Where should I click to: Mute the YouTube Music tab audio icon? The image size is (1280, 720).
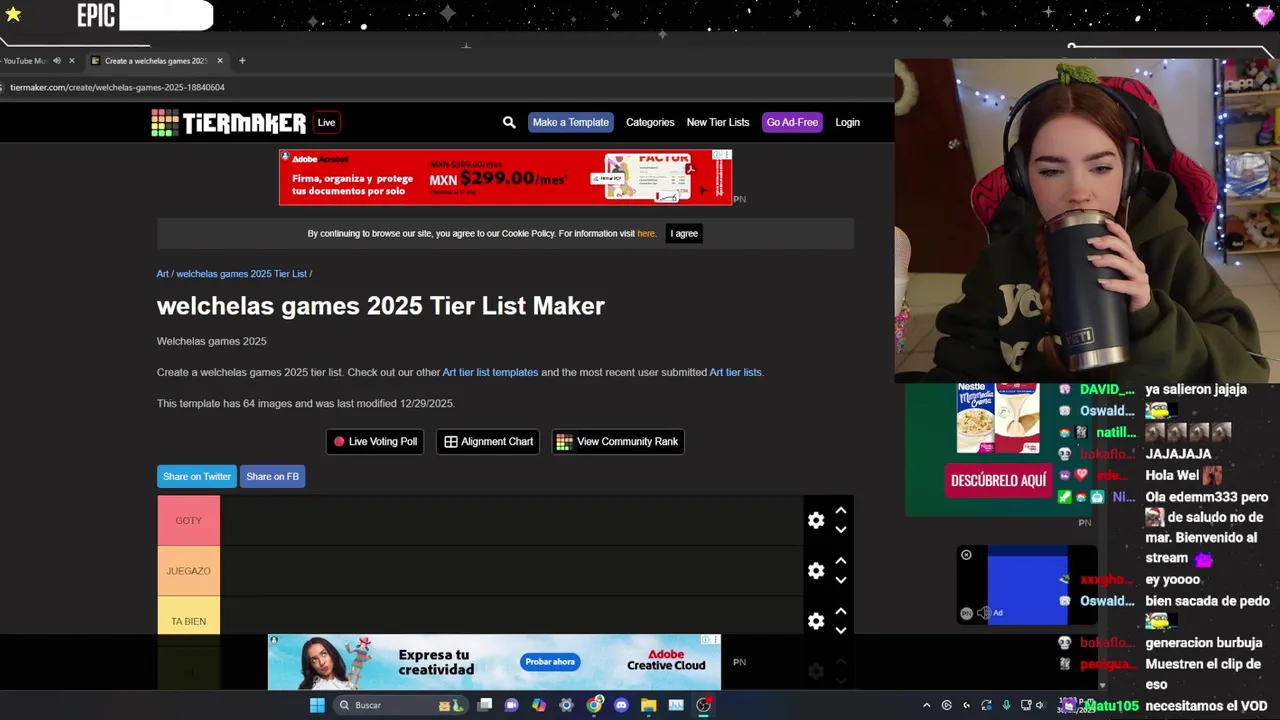56,60
